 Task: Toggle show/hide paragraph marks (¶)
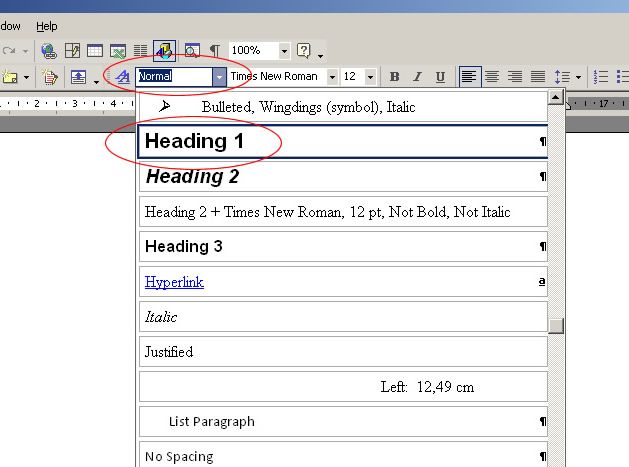[x=214, y=50]
